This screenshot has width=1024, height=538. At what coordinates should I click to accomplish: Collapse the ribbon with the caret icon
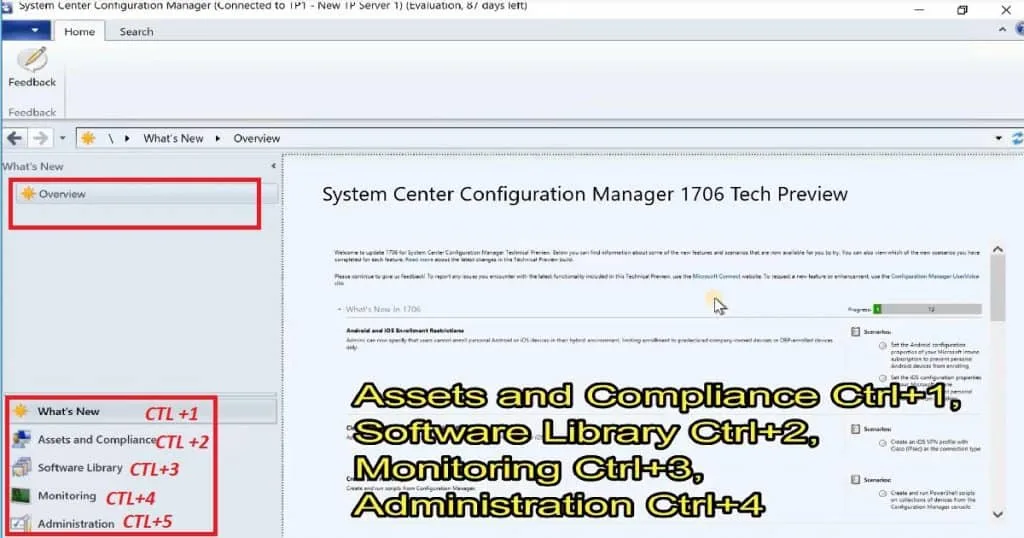[x=1002, y=30]
